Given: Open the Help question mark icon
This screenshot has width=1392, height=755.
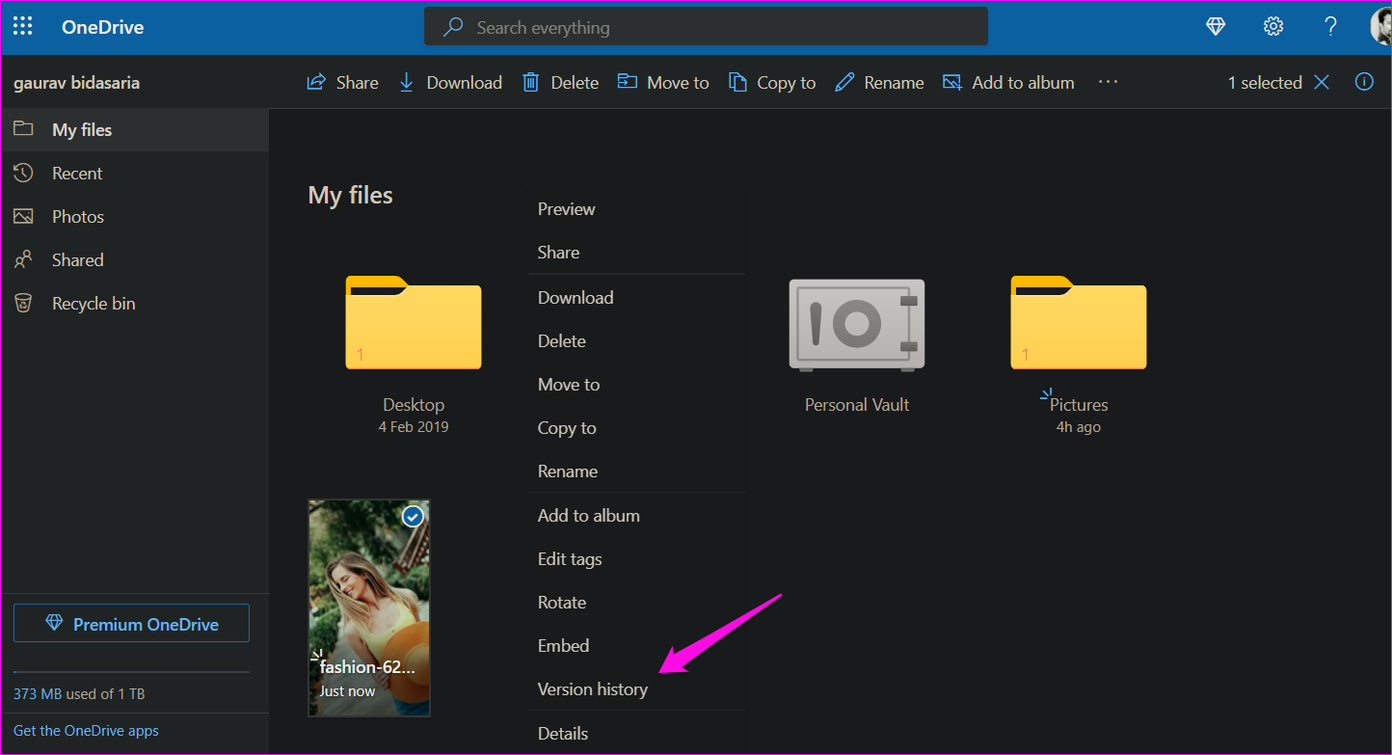Looking at the screenshot, I should click(1330, 27).
